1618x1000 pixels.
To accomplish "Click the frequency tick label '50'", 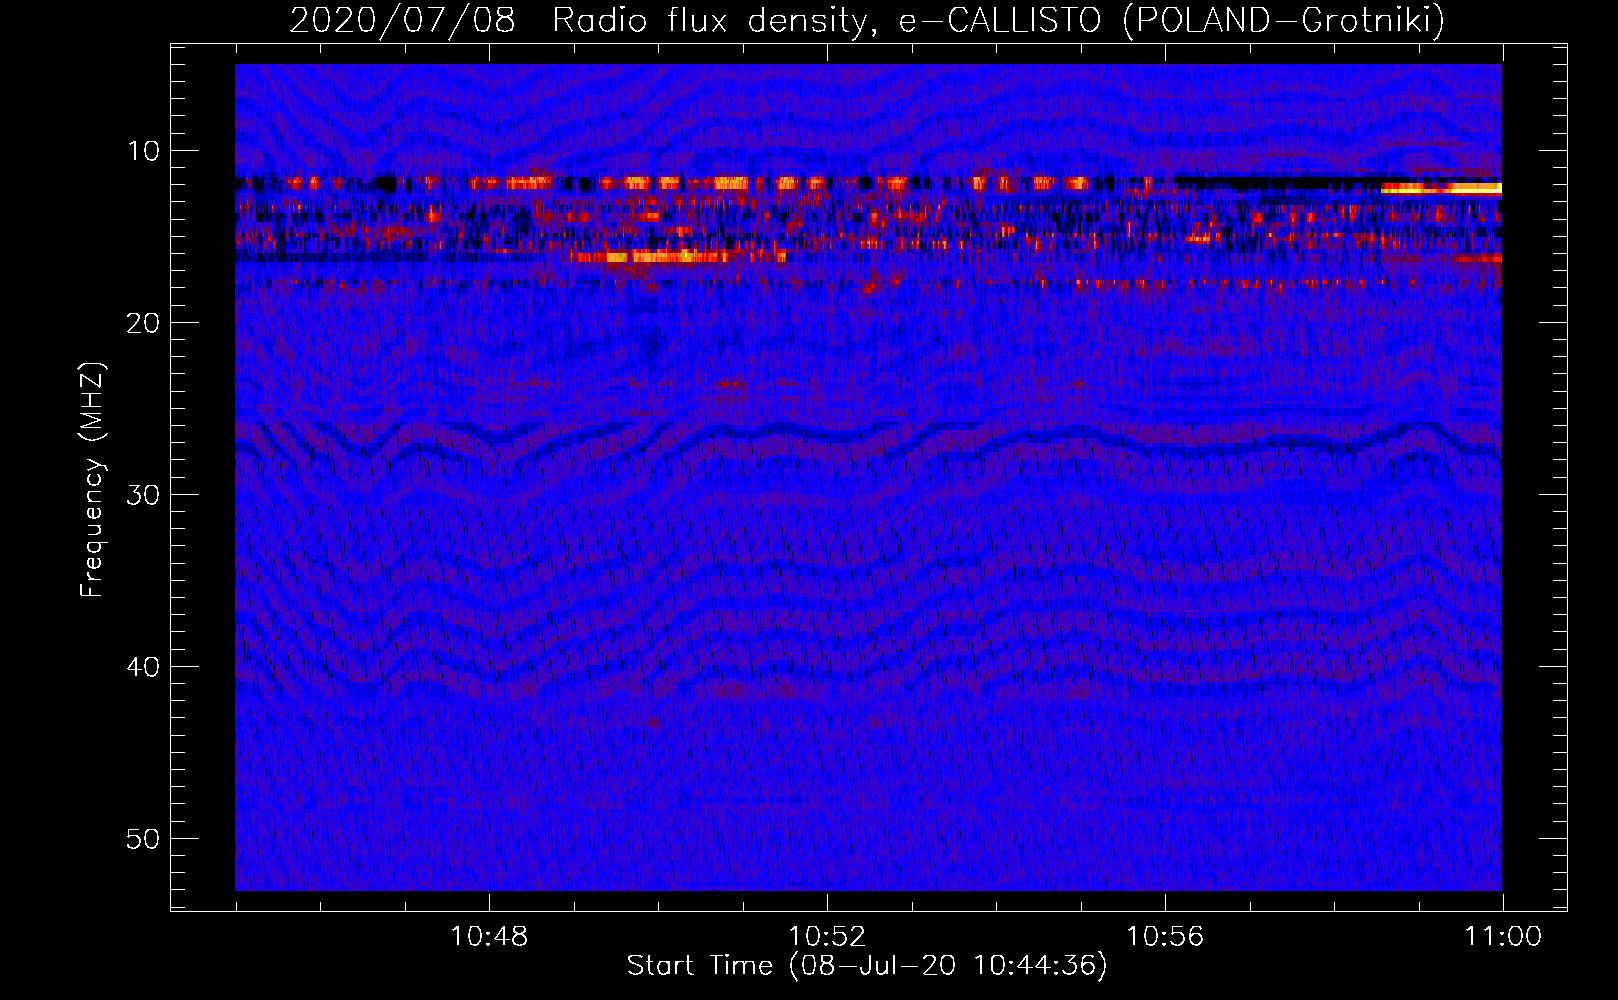I will pyautogui.click(x=144, y=839).
